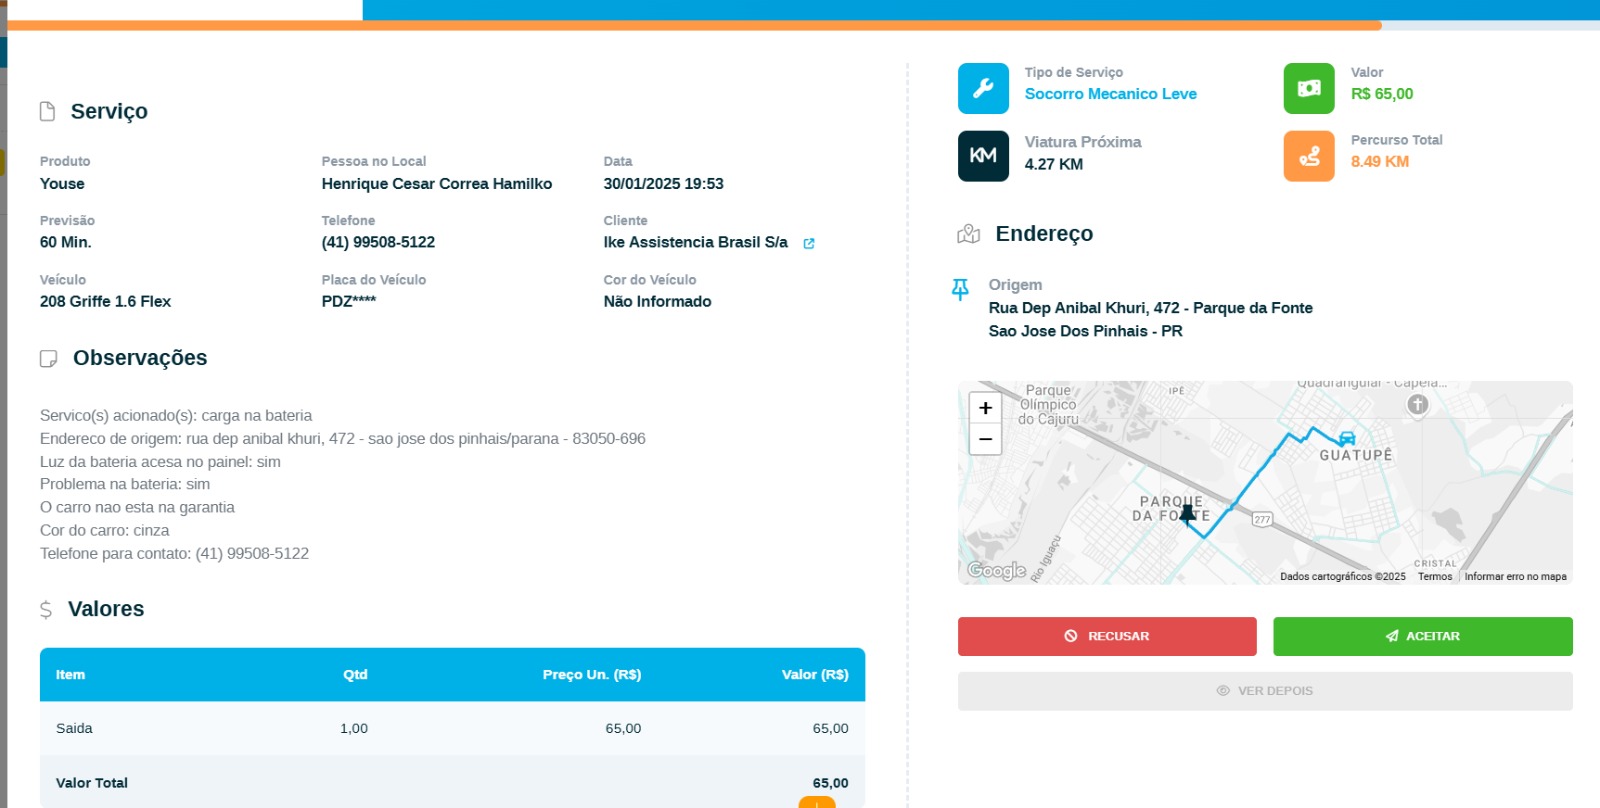Click the client name Ike Assistencia Brasil S/a
The image size is (1600, 808).
pyautogui.click(x=695, y=242)
